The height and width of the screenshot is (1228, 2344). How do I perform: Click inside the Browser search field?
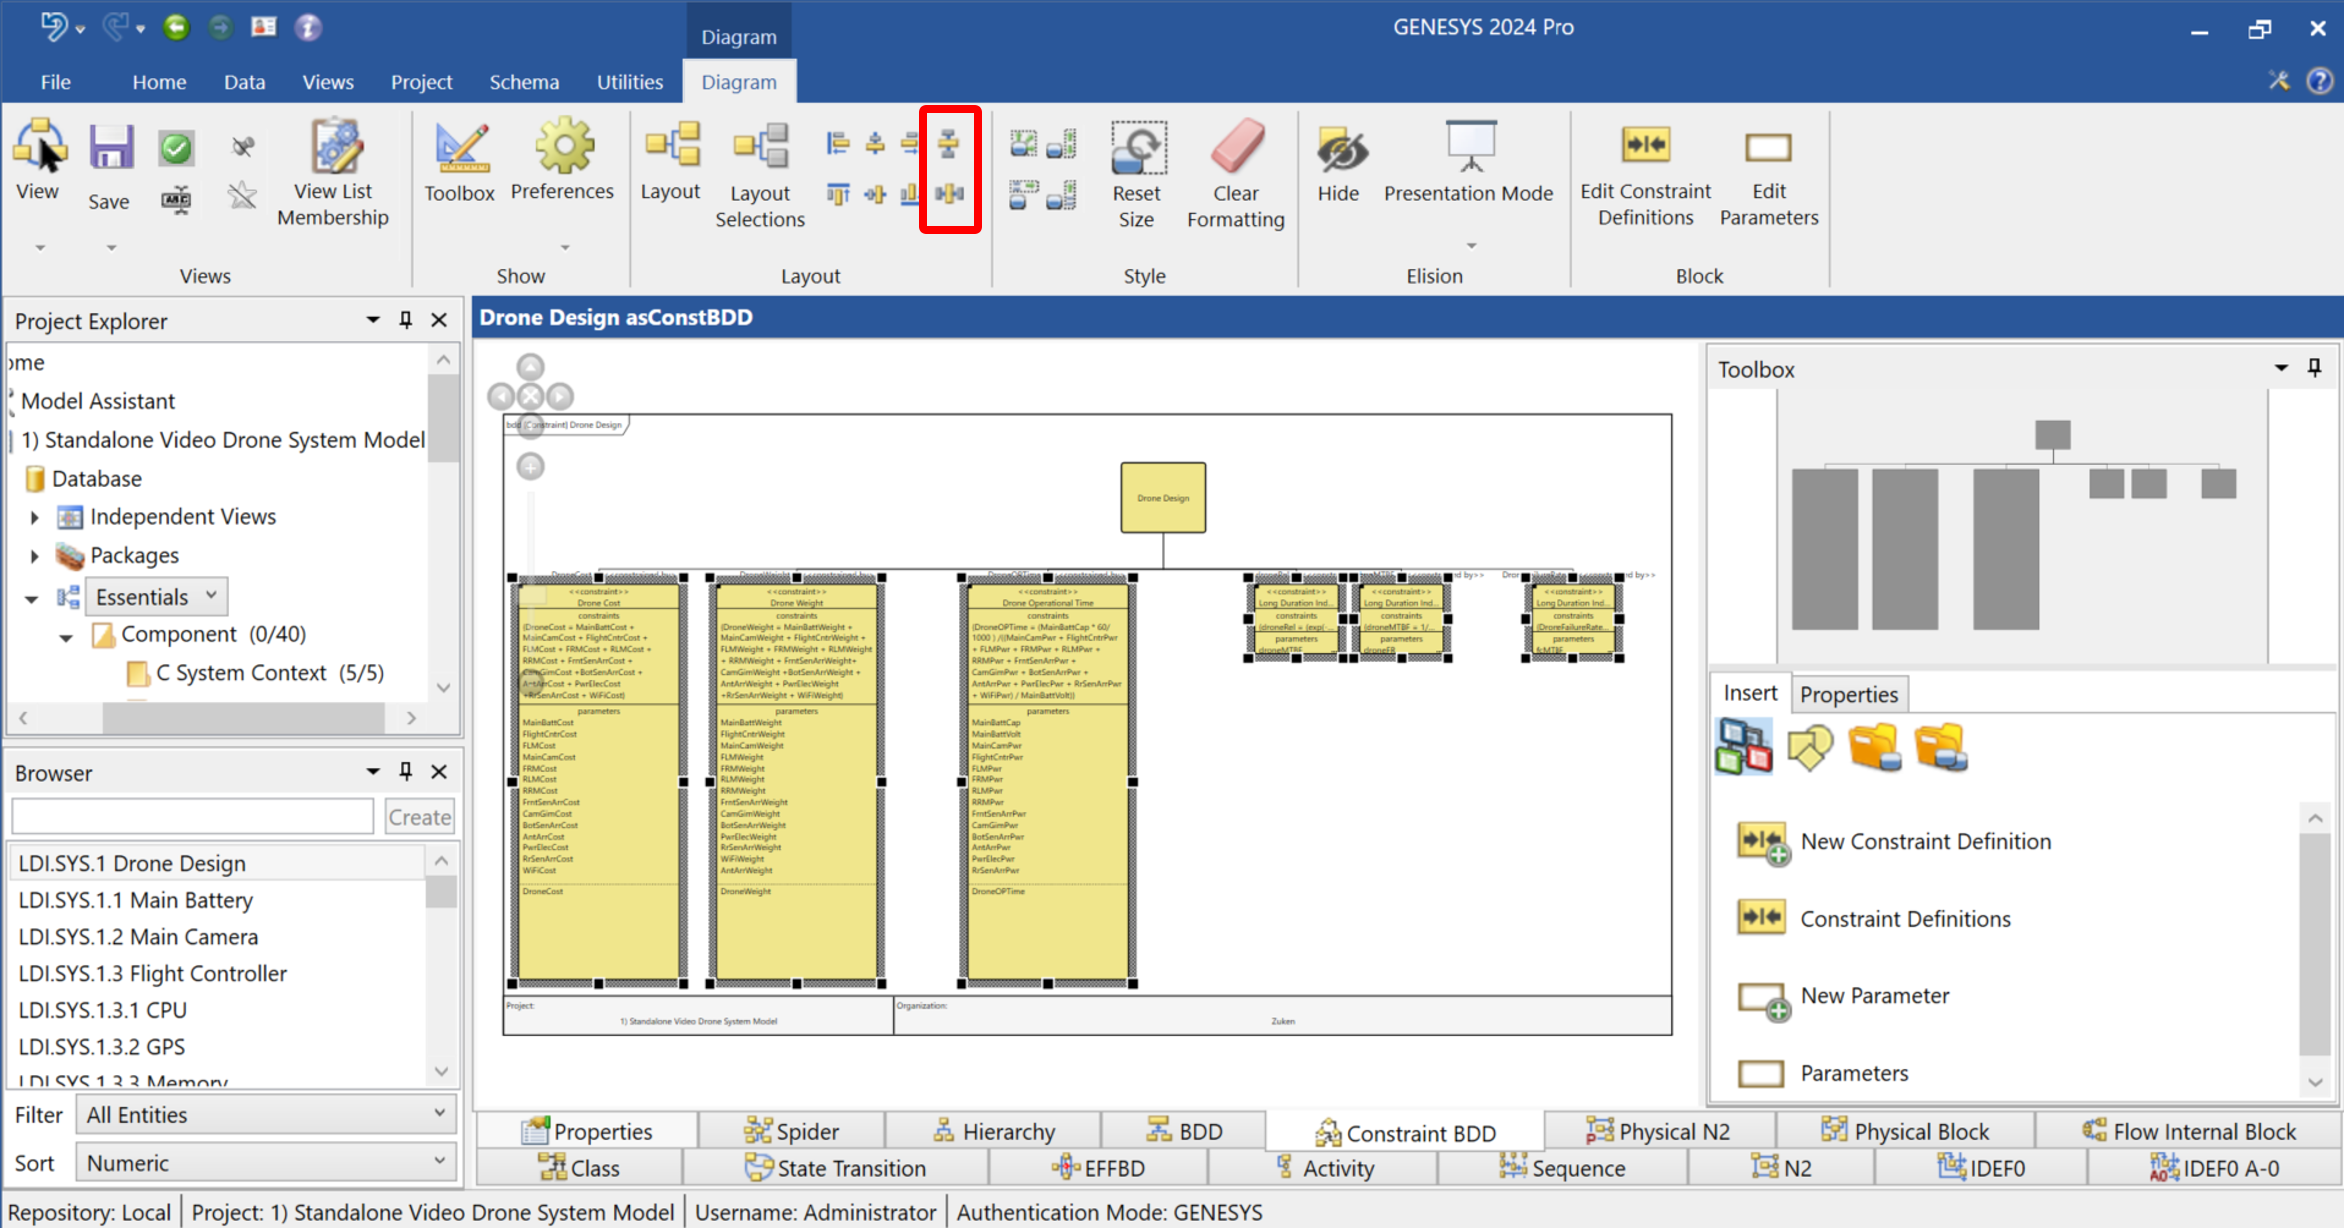tap(192, 816)
